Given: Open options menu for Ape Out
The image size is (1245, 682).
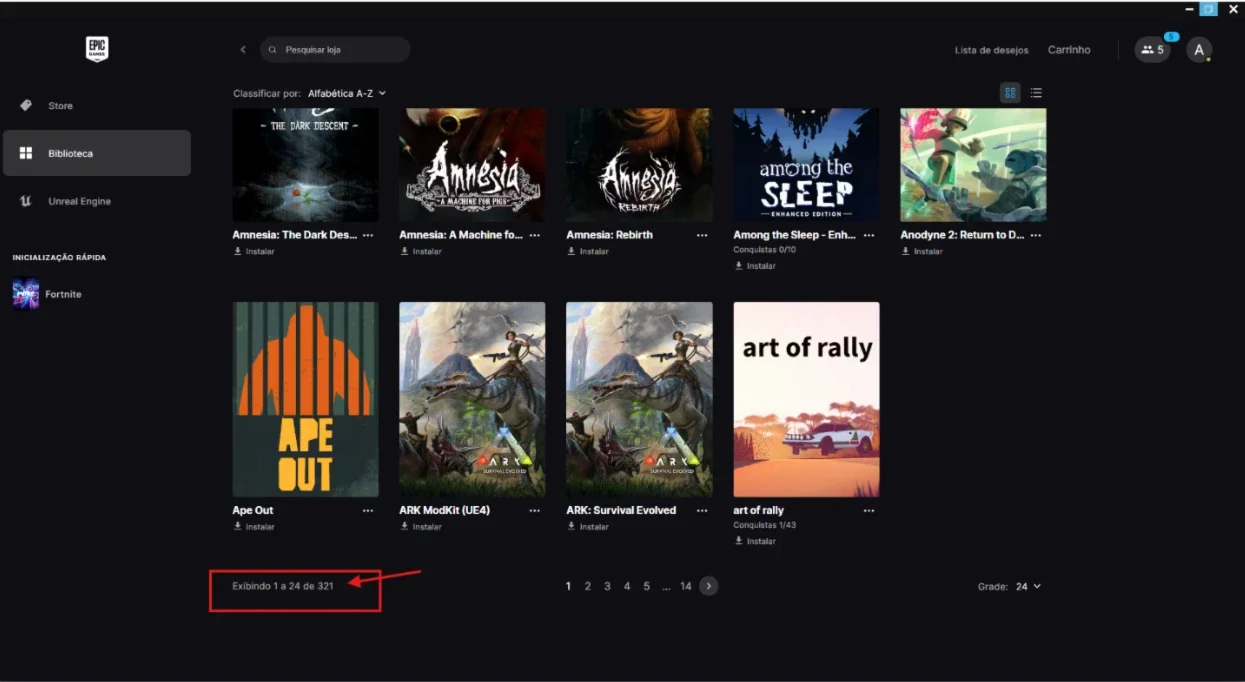Looking at the screenshot, I should 368,510.
